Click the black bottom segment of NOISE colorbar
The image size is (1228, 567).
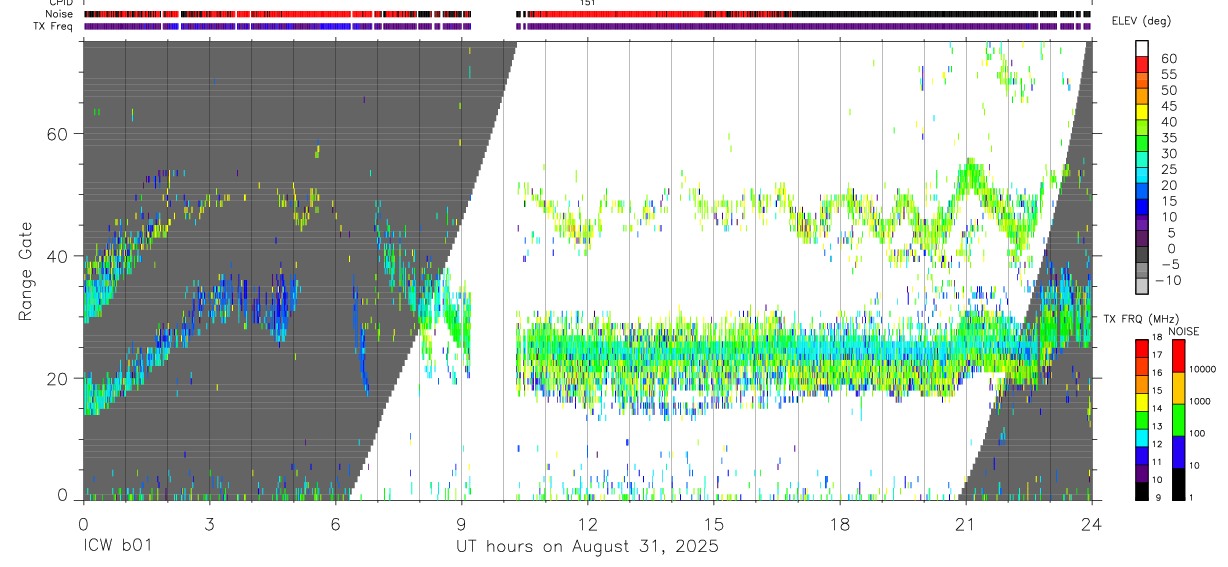click(1178, 482)
